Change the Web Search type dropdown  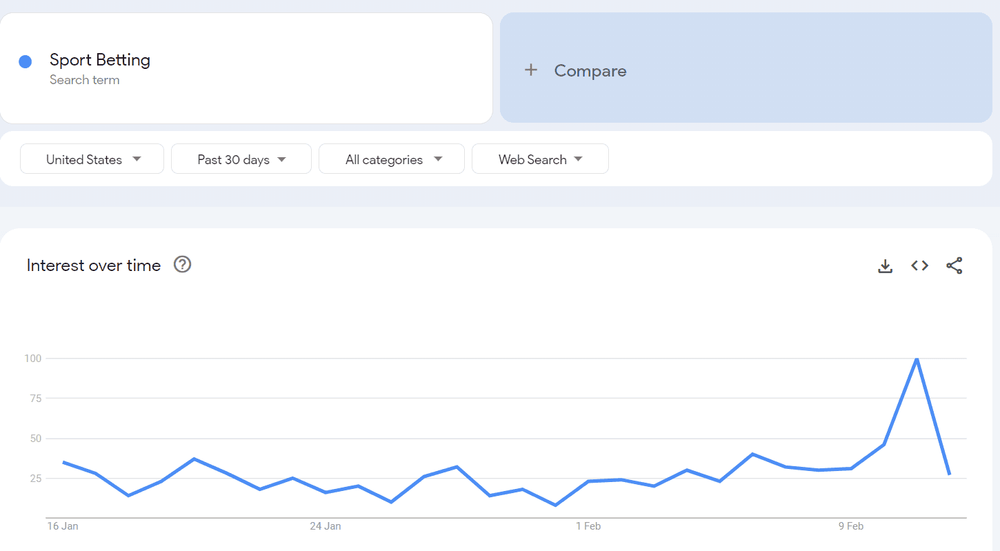coord(540,159)
